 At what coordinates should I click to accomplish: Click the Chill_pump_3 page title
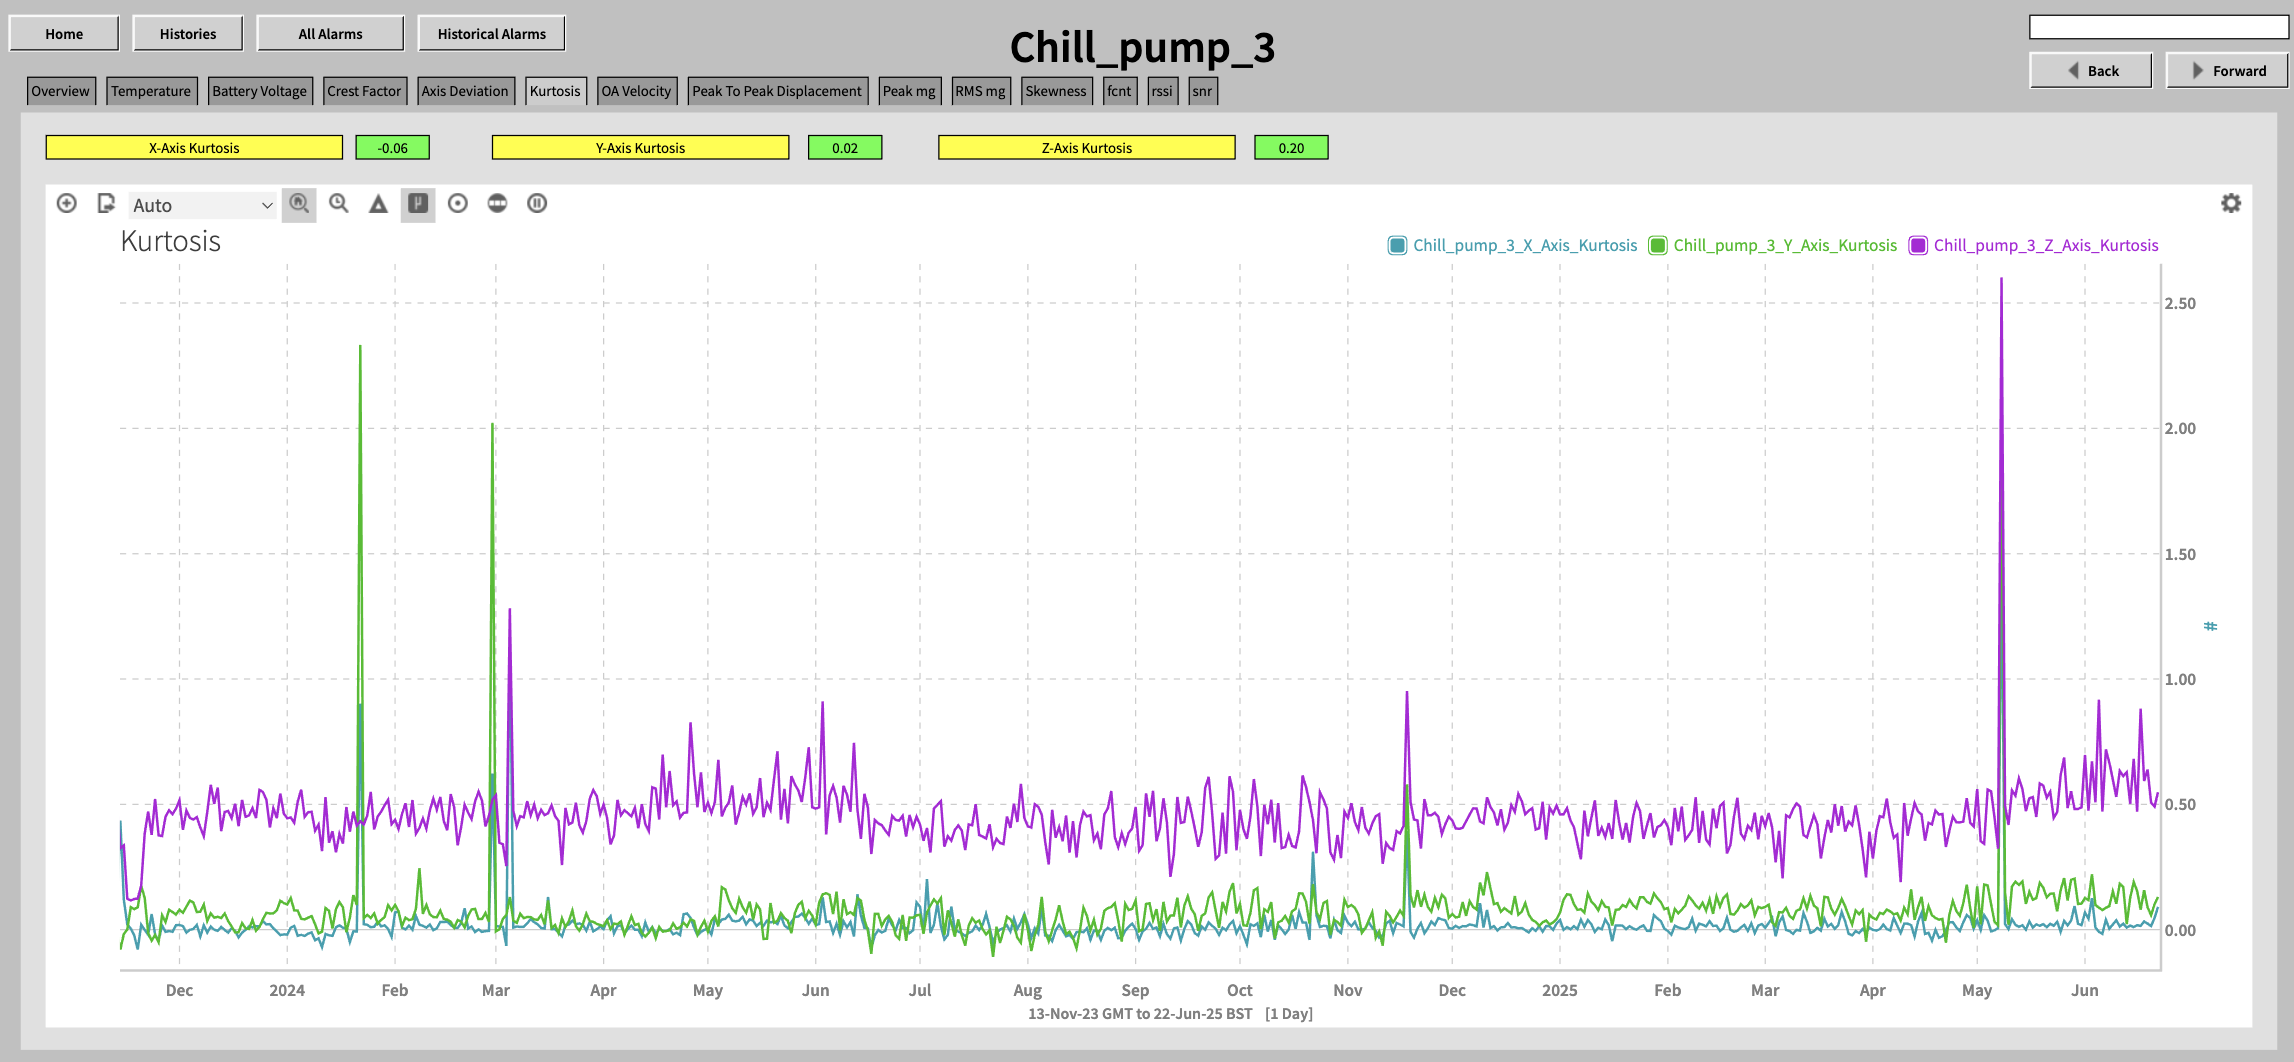[x=1142, y=48]
